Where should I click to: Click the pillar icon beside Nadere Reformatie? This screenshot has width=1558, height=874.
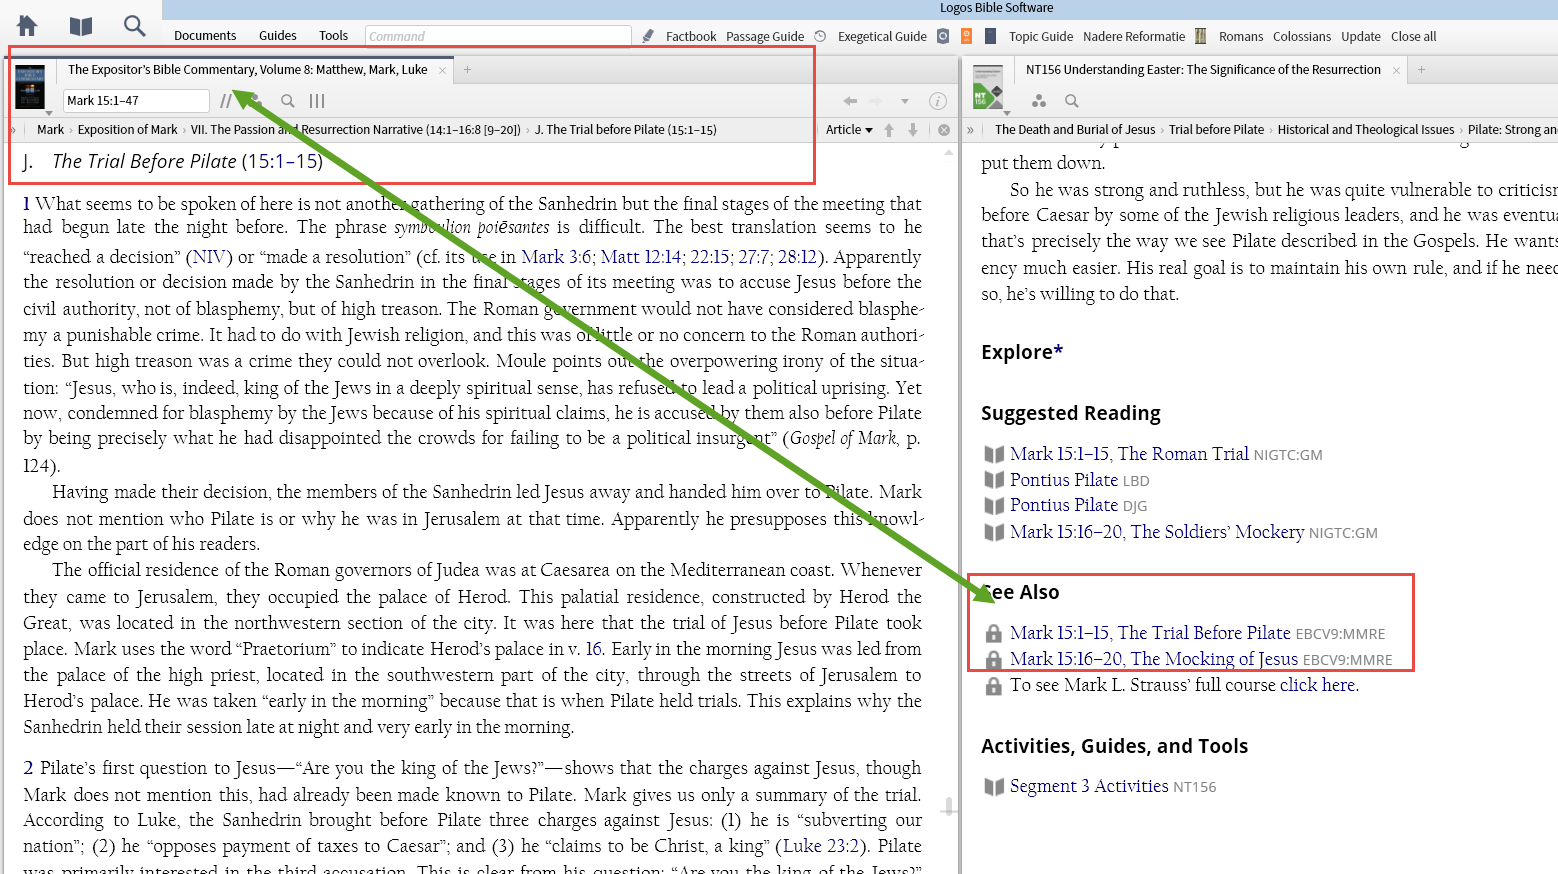(x=1200, y=36)
